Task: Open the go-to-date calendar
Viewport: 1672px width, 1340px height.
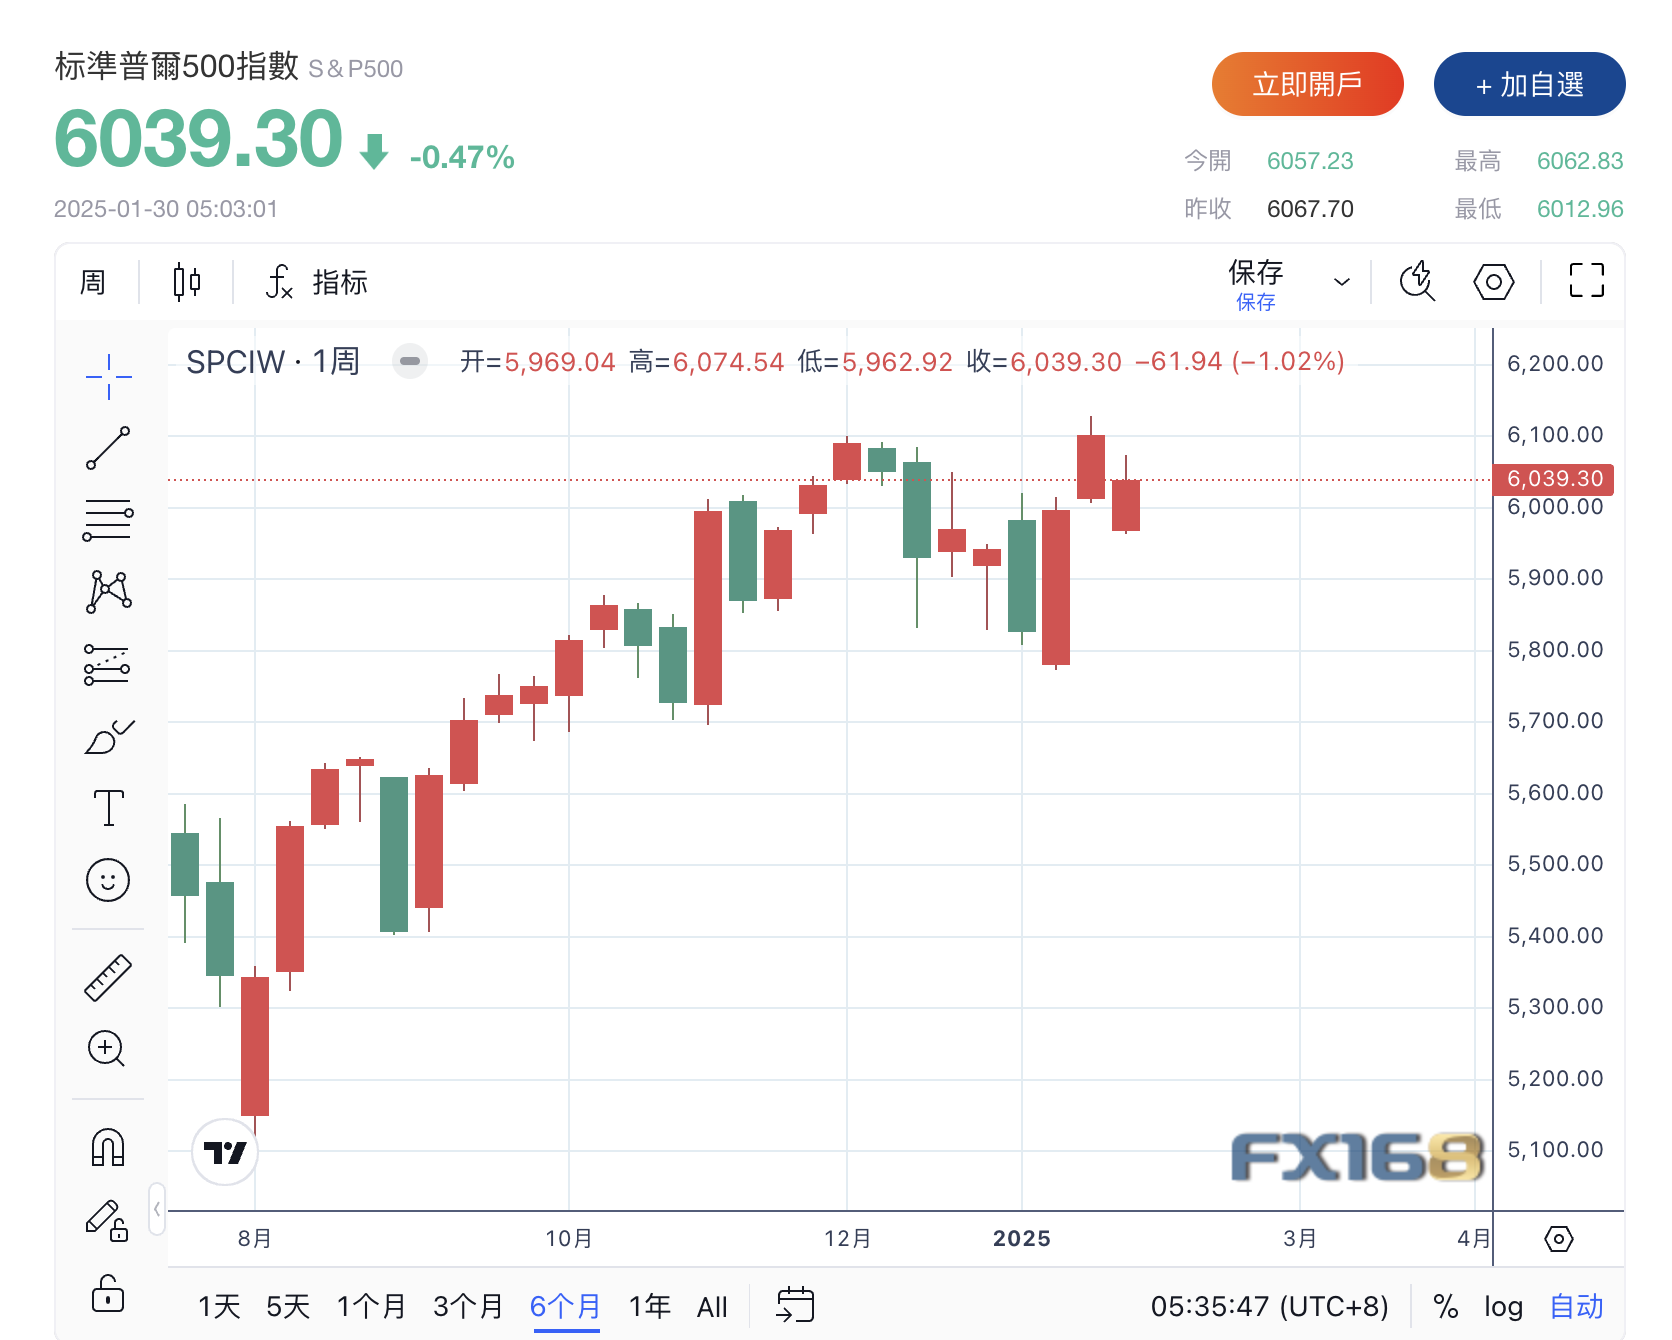Action: tap(795, 1305)
